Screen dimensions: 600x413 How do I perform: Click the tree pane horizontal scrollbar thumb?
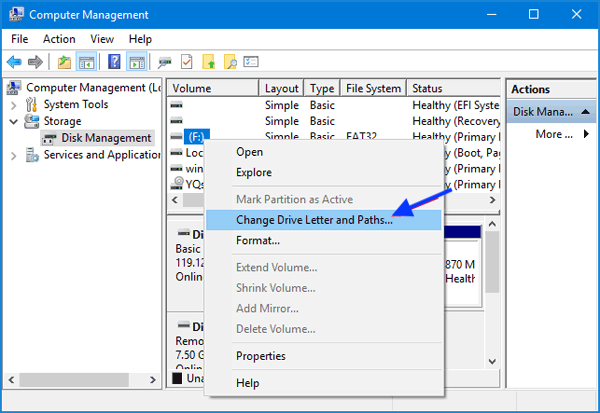pos(74,380)
